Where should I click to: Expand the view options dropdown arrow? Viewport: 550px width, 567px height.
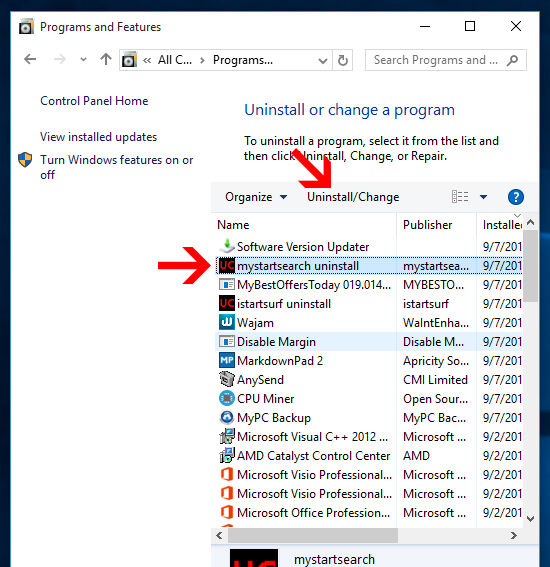tap(483, 197)
